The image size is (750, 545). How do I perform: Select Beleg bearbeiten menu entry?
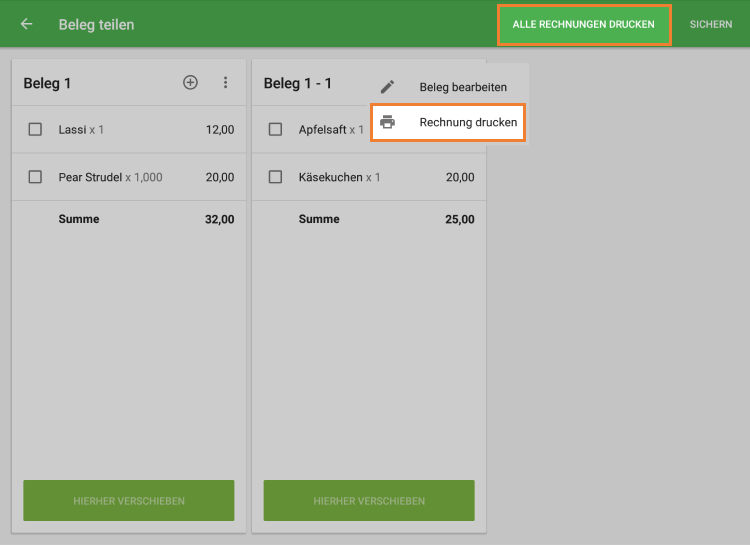[450, 87]
